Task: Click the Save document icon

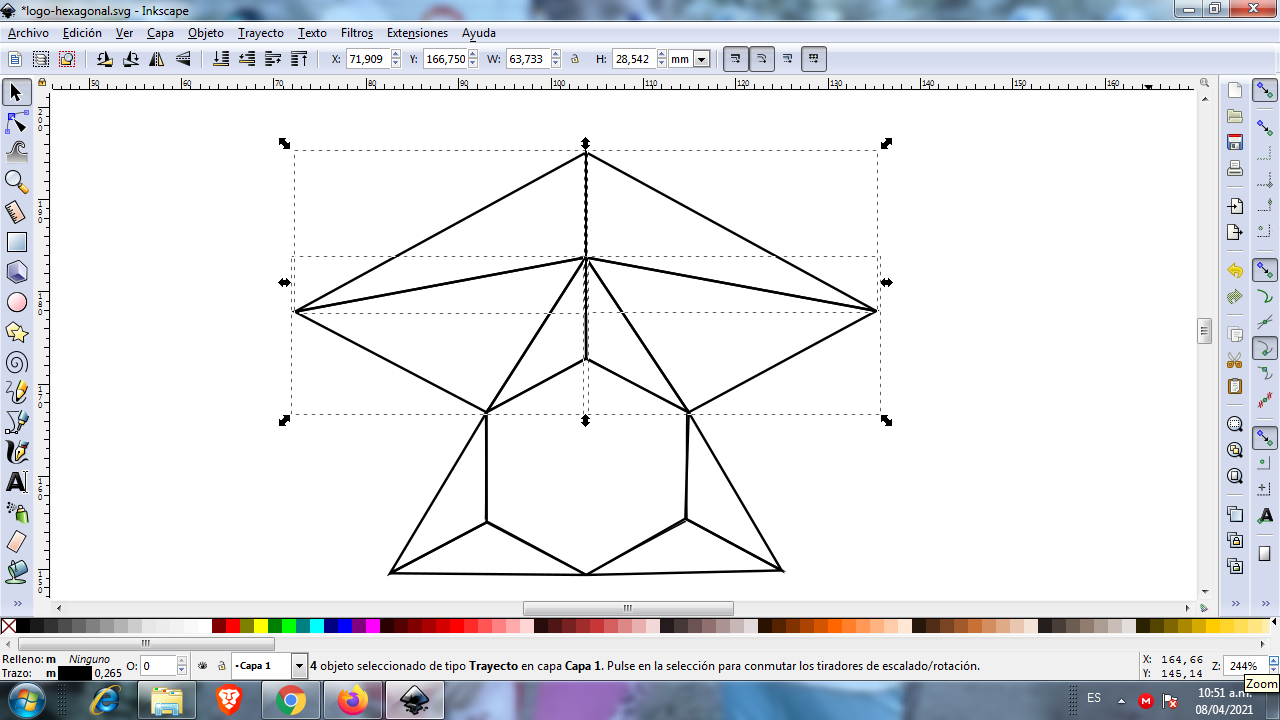Action: point(1235,142)
